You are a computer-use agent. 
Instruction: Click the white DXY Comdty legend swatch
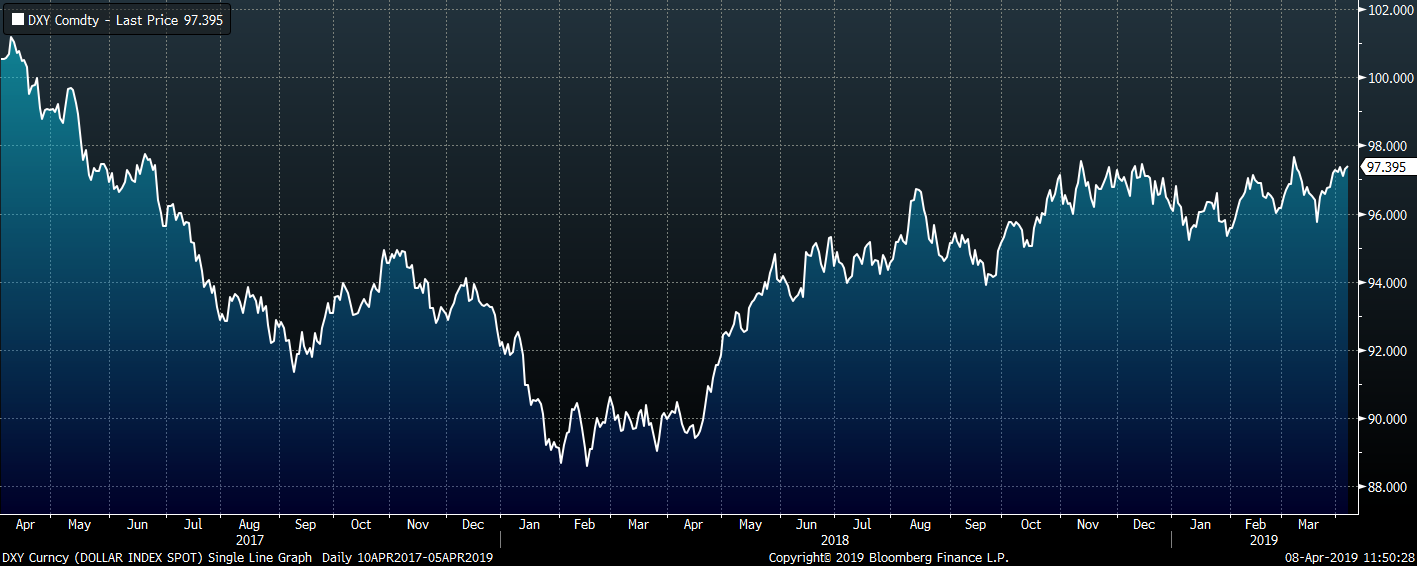click(x=18, y=19)
